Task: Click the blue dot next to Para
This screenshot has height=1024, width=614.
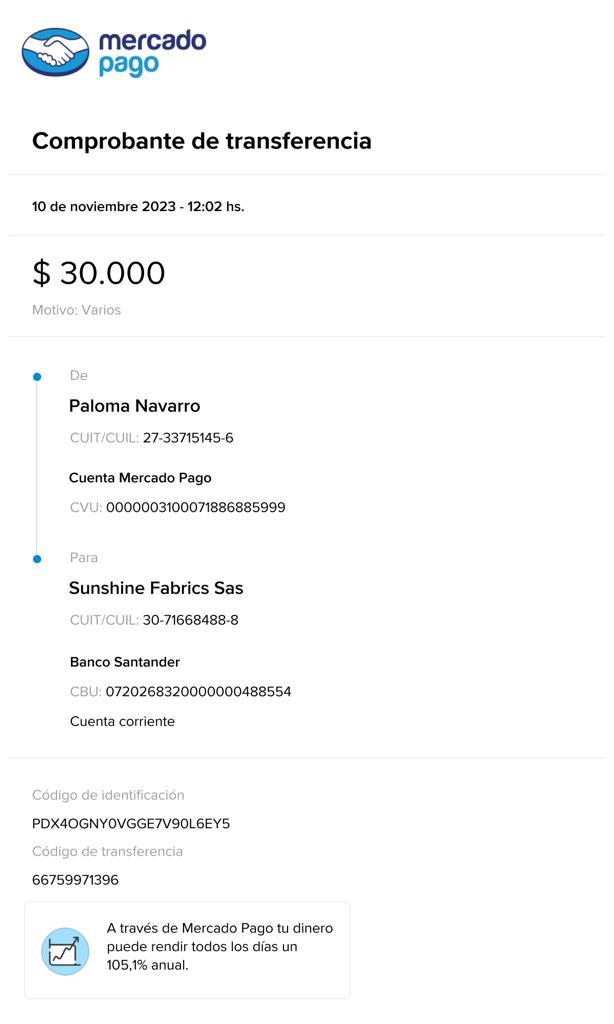Action: pyautogui.click(x=37, y=559)
